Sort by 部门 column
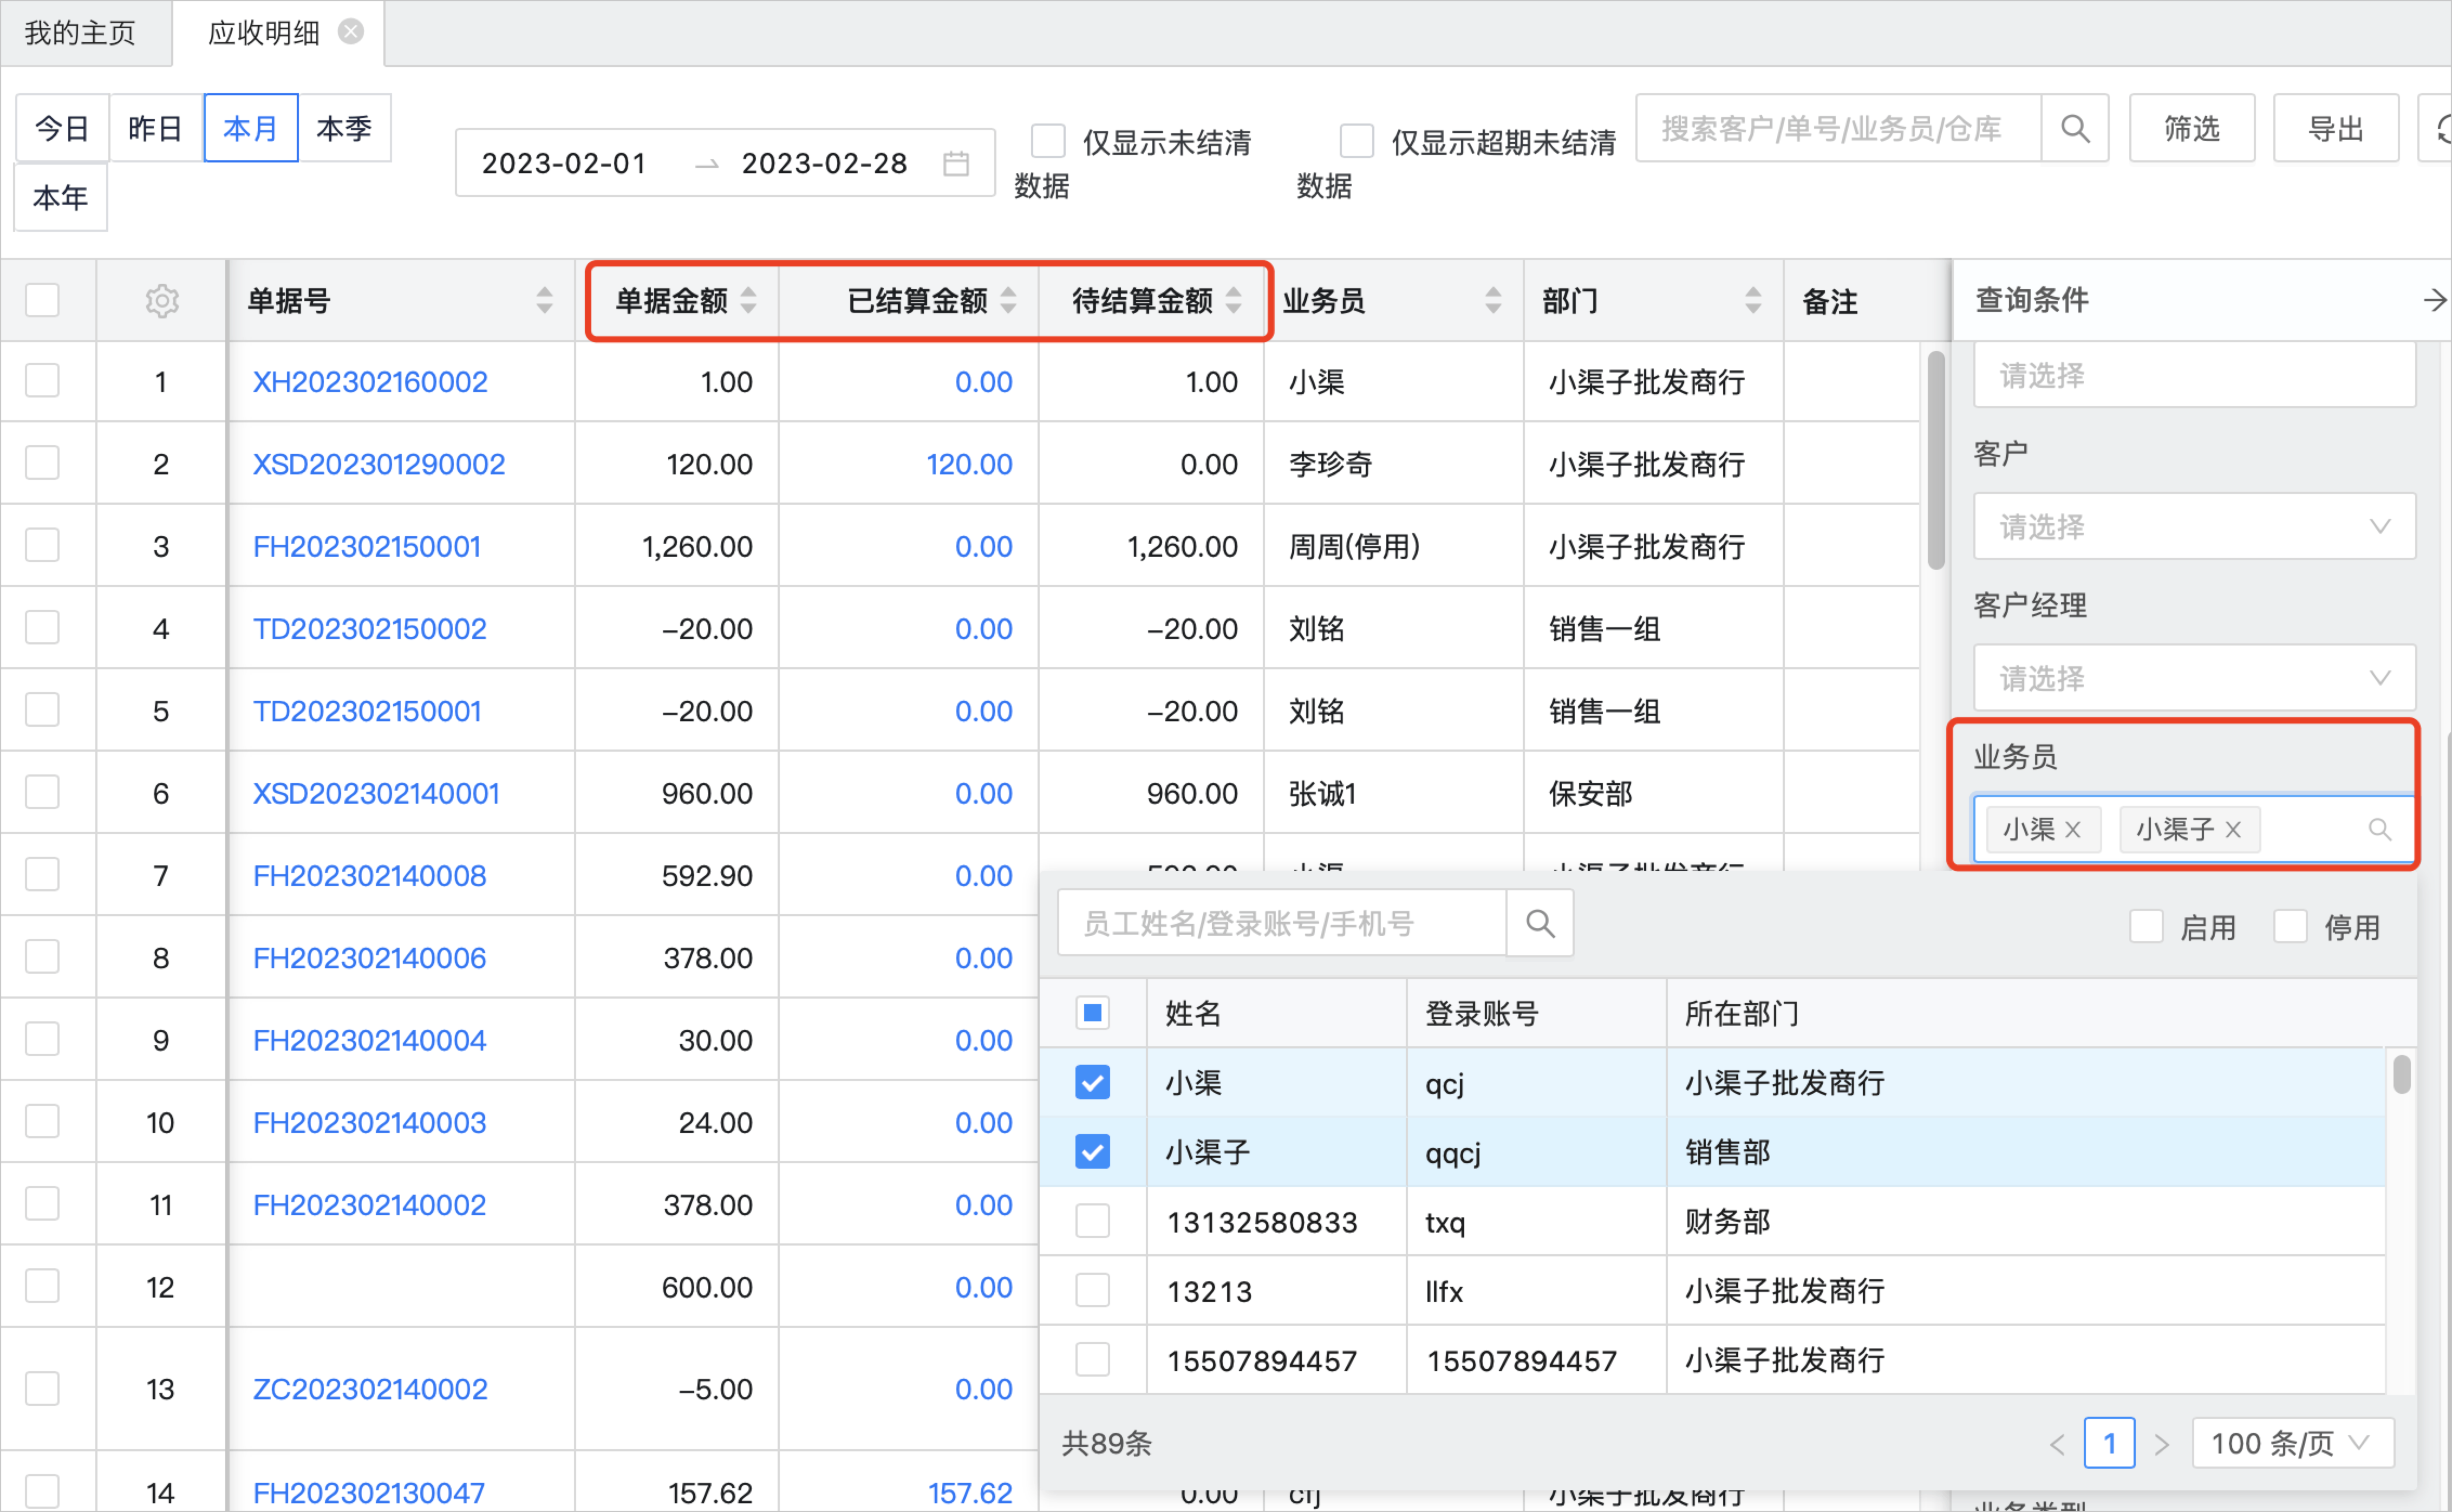This screenshot has height=1512, width=2452. 1753,300
